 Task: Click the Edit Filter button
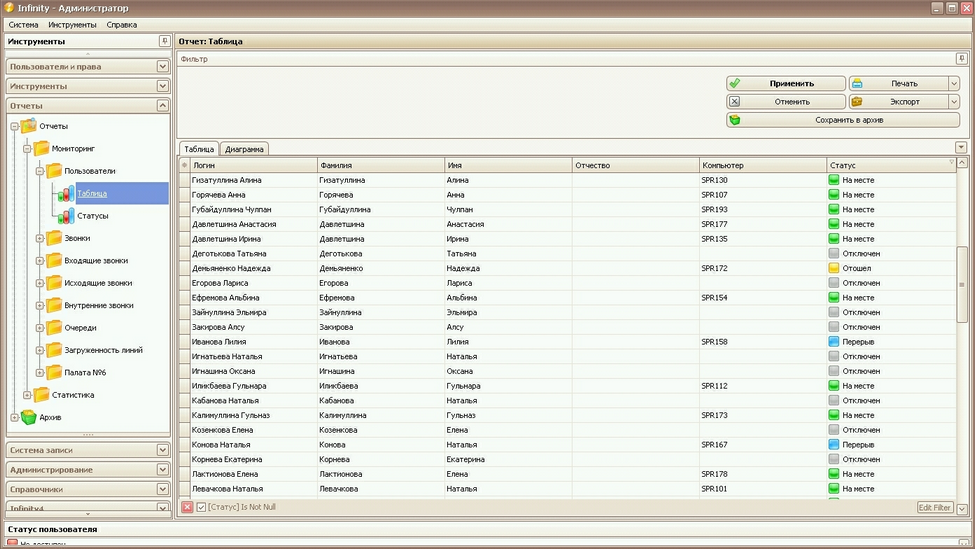(935, 507)
